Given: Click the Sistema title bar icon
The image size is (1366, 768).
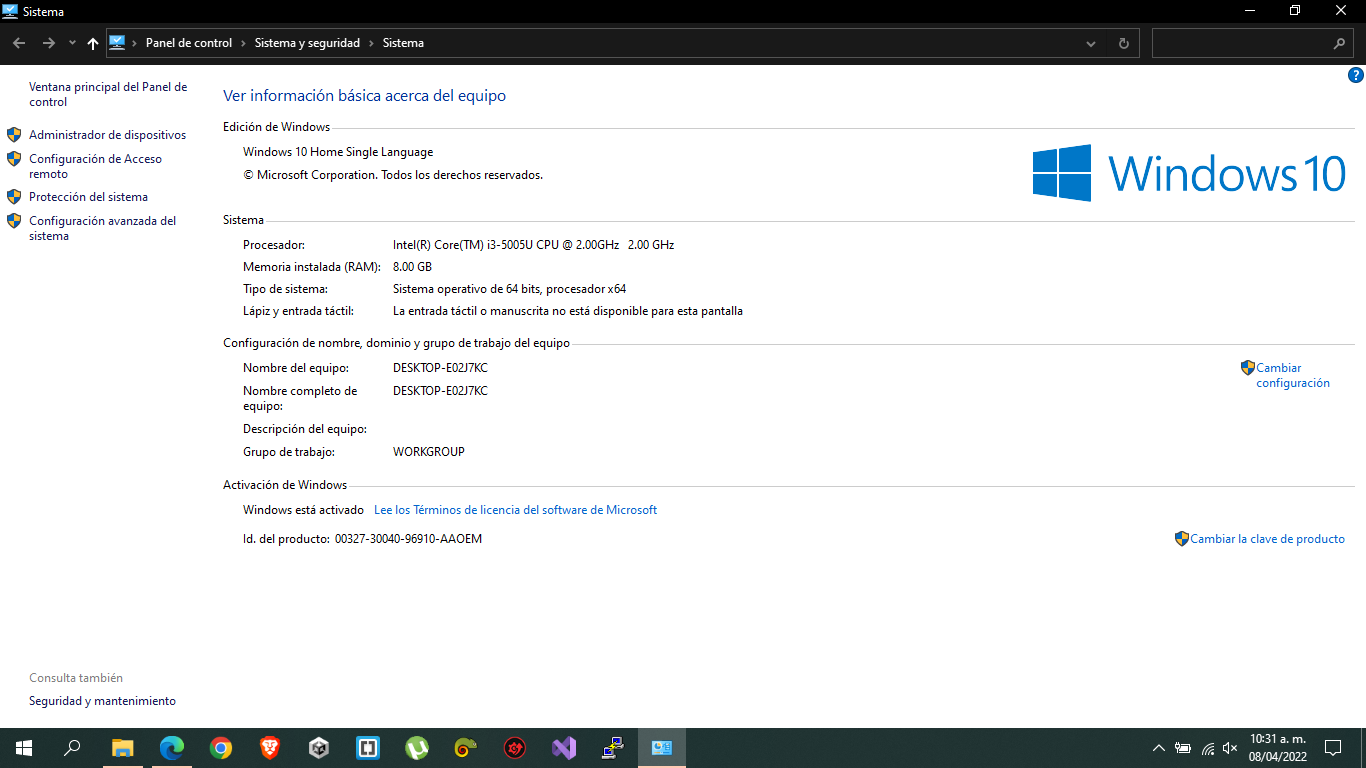Looking at the screenshot, I should click(x=10, y=11).
